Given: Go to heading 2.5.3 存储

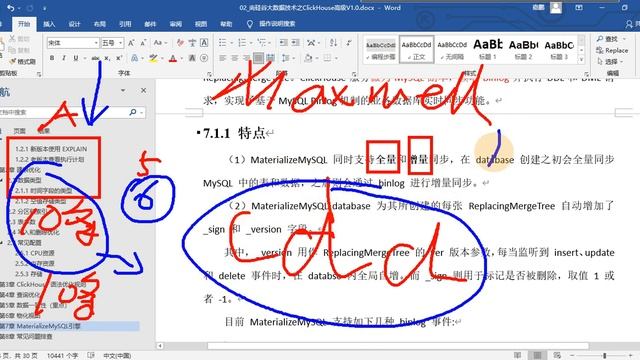Looking at the screenshot, I should 29,274.
